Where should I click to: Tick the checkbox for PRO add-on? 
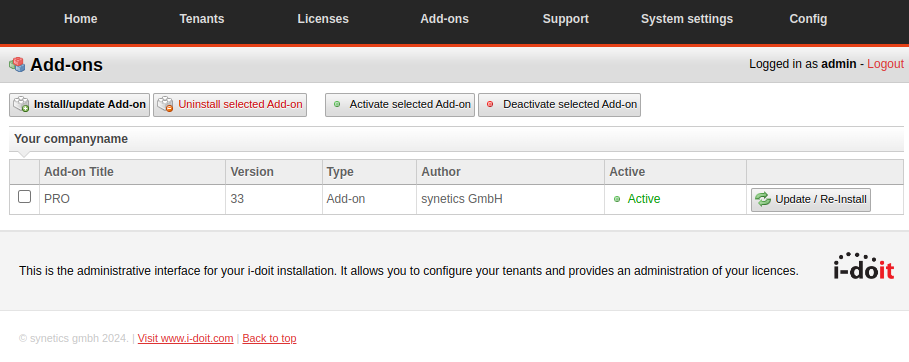coord(24,197)
